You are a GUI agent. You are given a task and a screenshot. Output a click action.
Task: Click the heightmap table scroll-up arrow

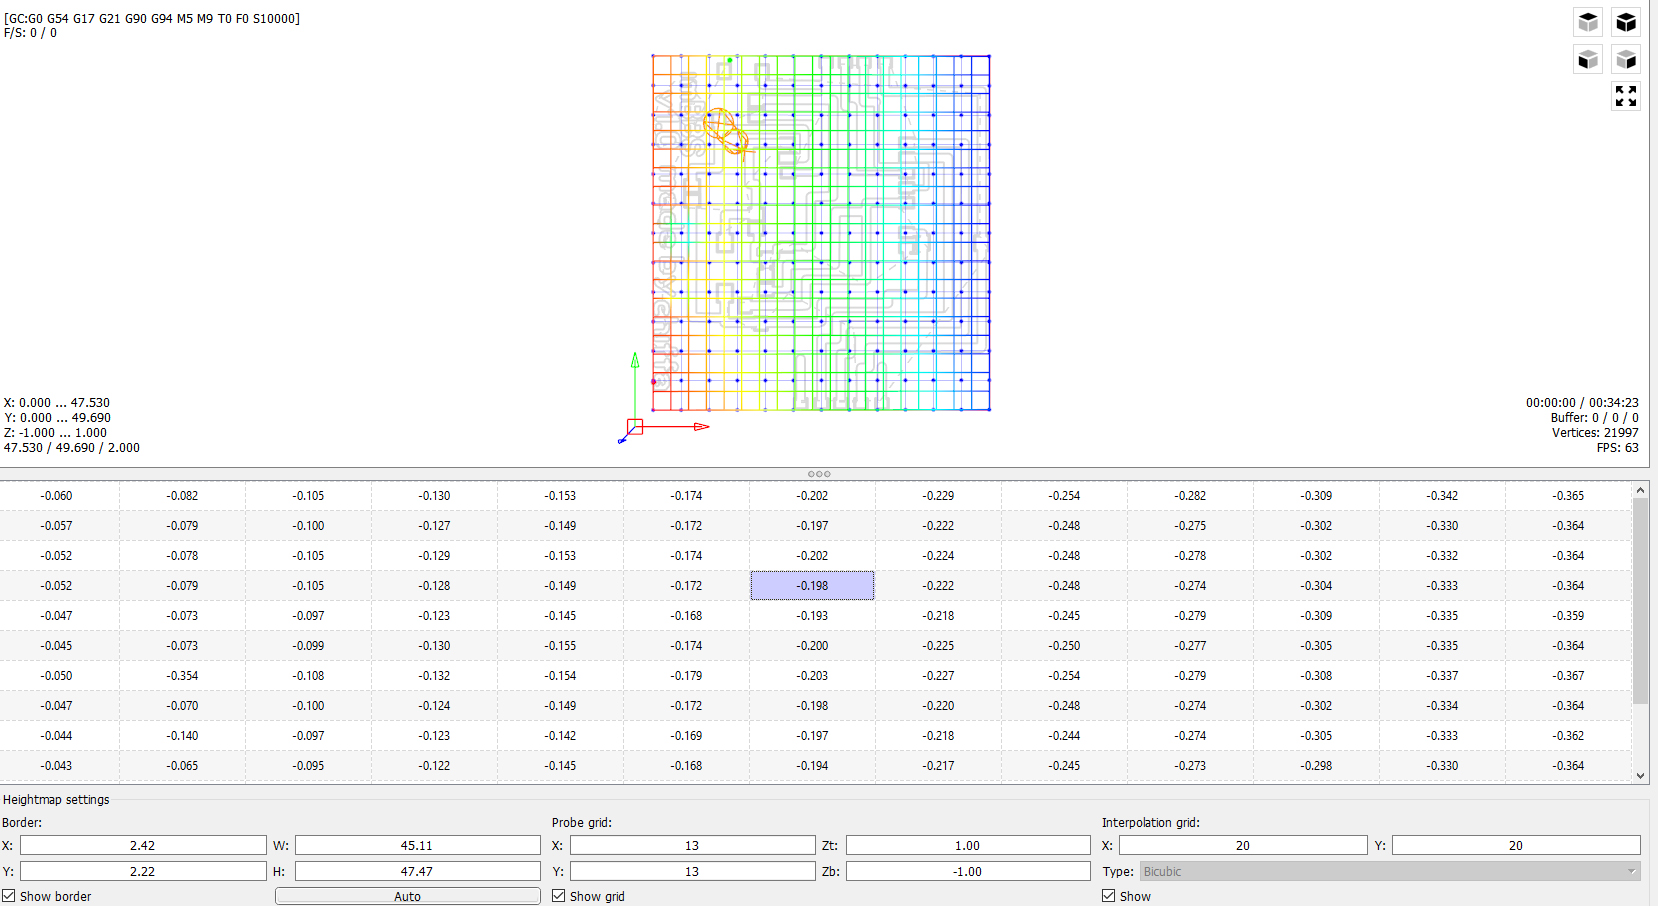pos(1640,490)
